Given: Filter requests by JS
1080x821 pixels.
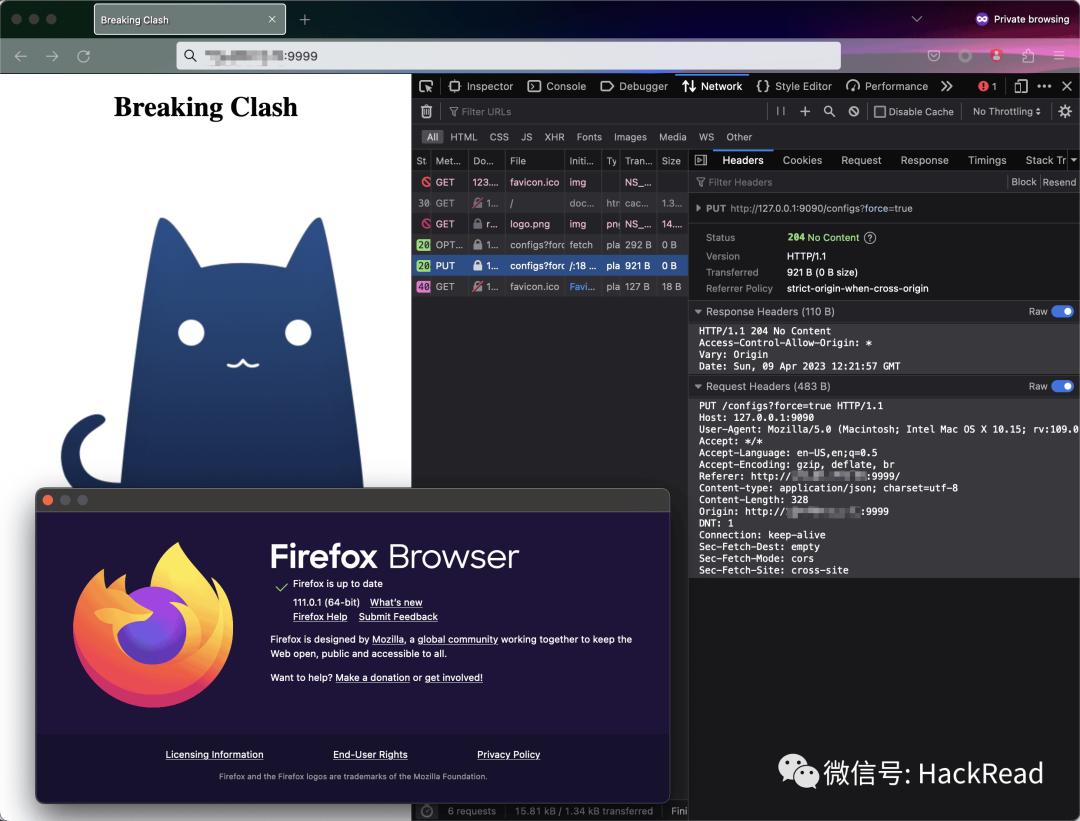Looking at the screenshot, I should coord(527,137).
